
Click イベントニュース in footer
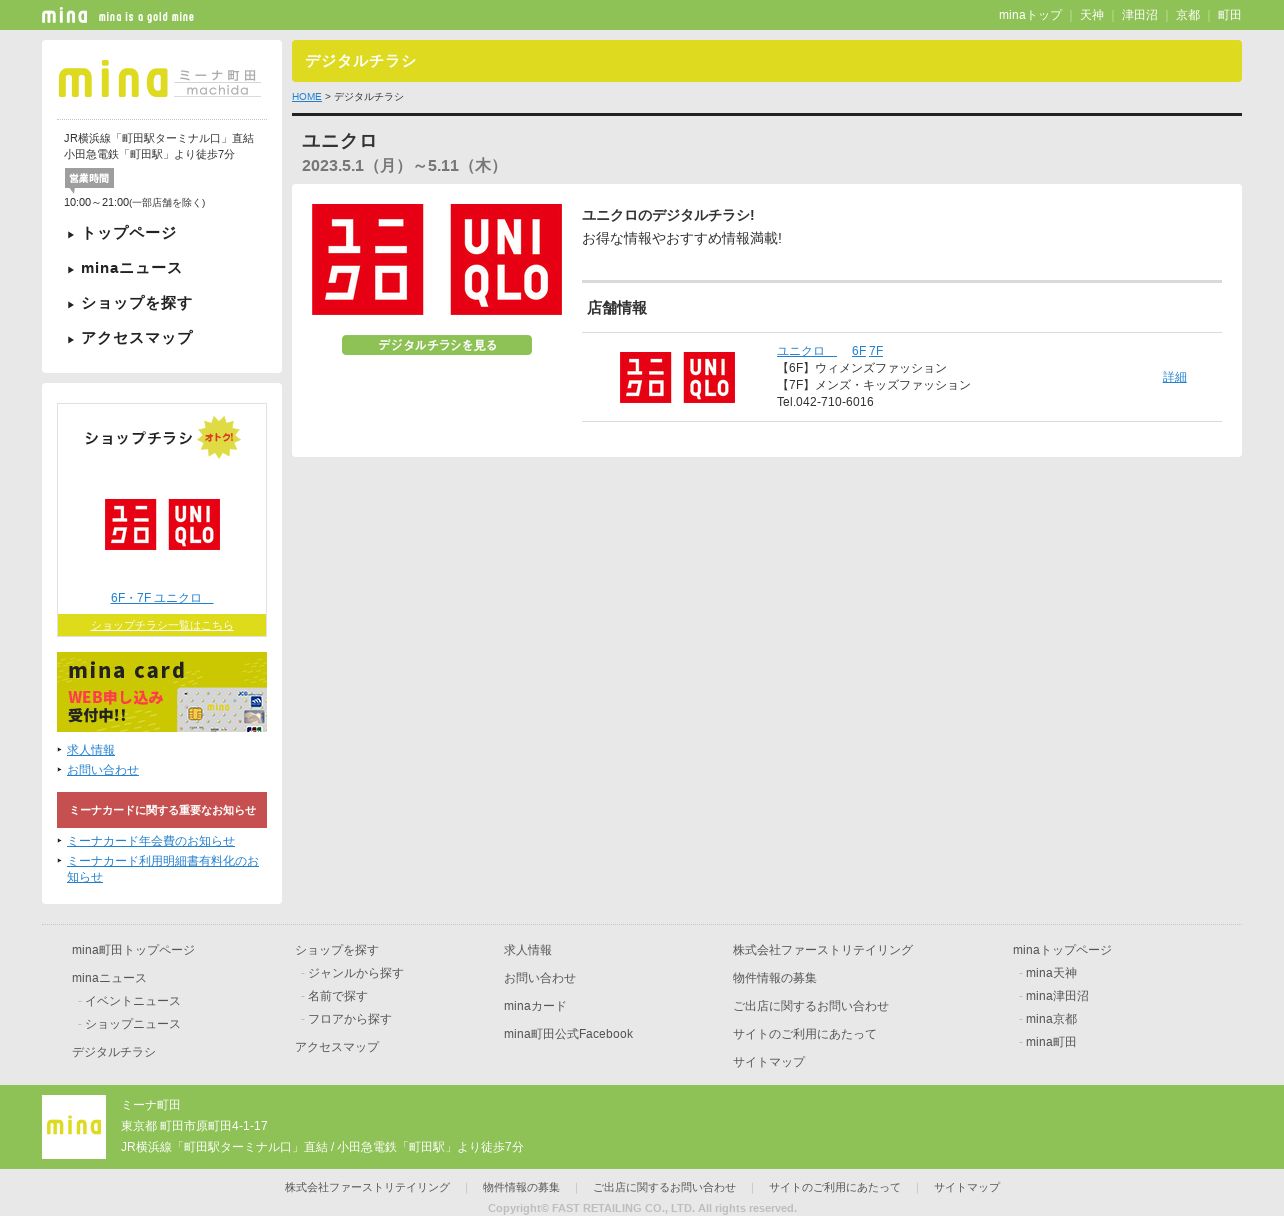pos(133,1001)
